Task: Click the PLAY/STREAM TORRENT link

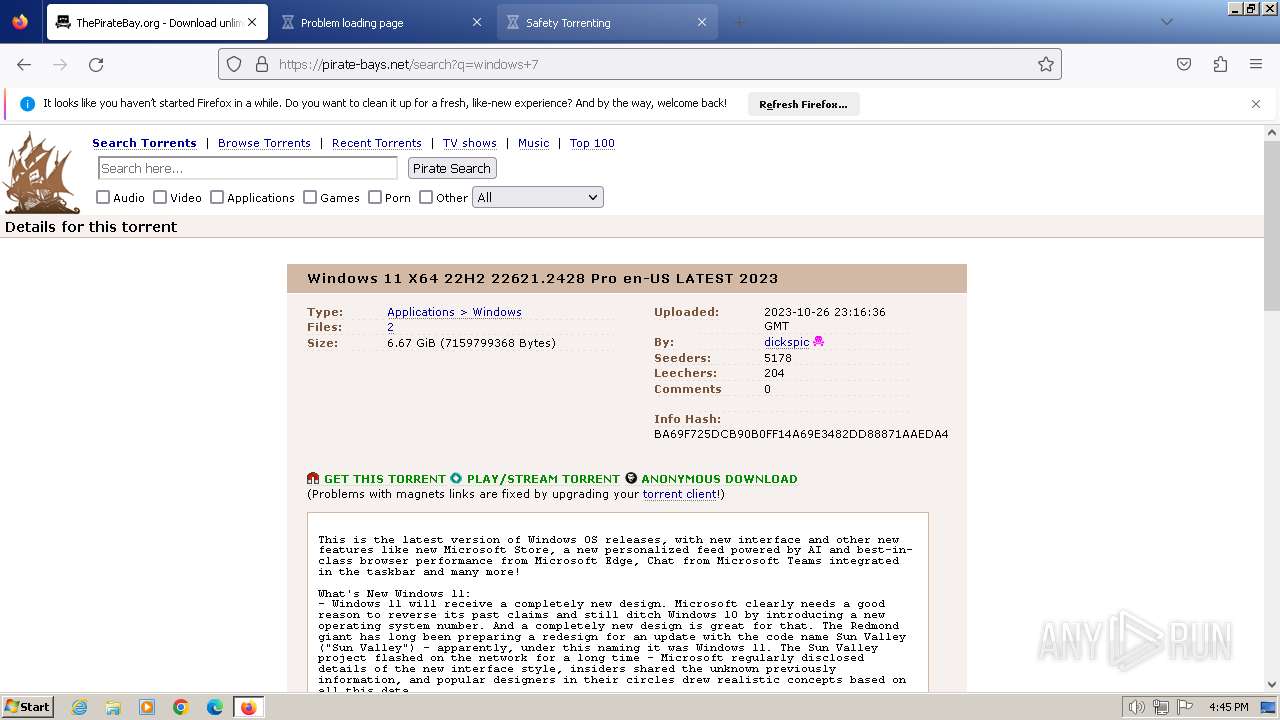Action: pos(543,479)
